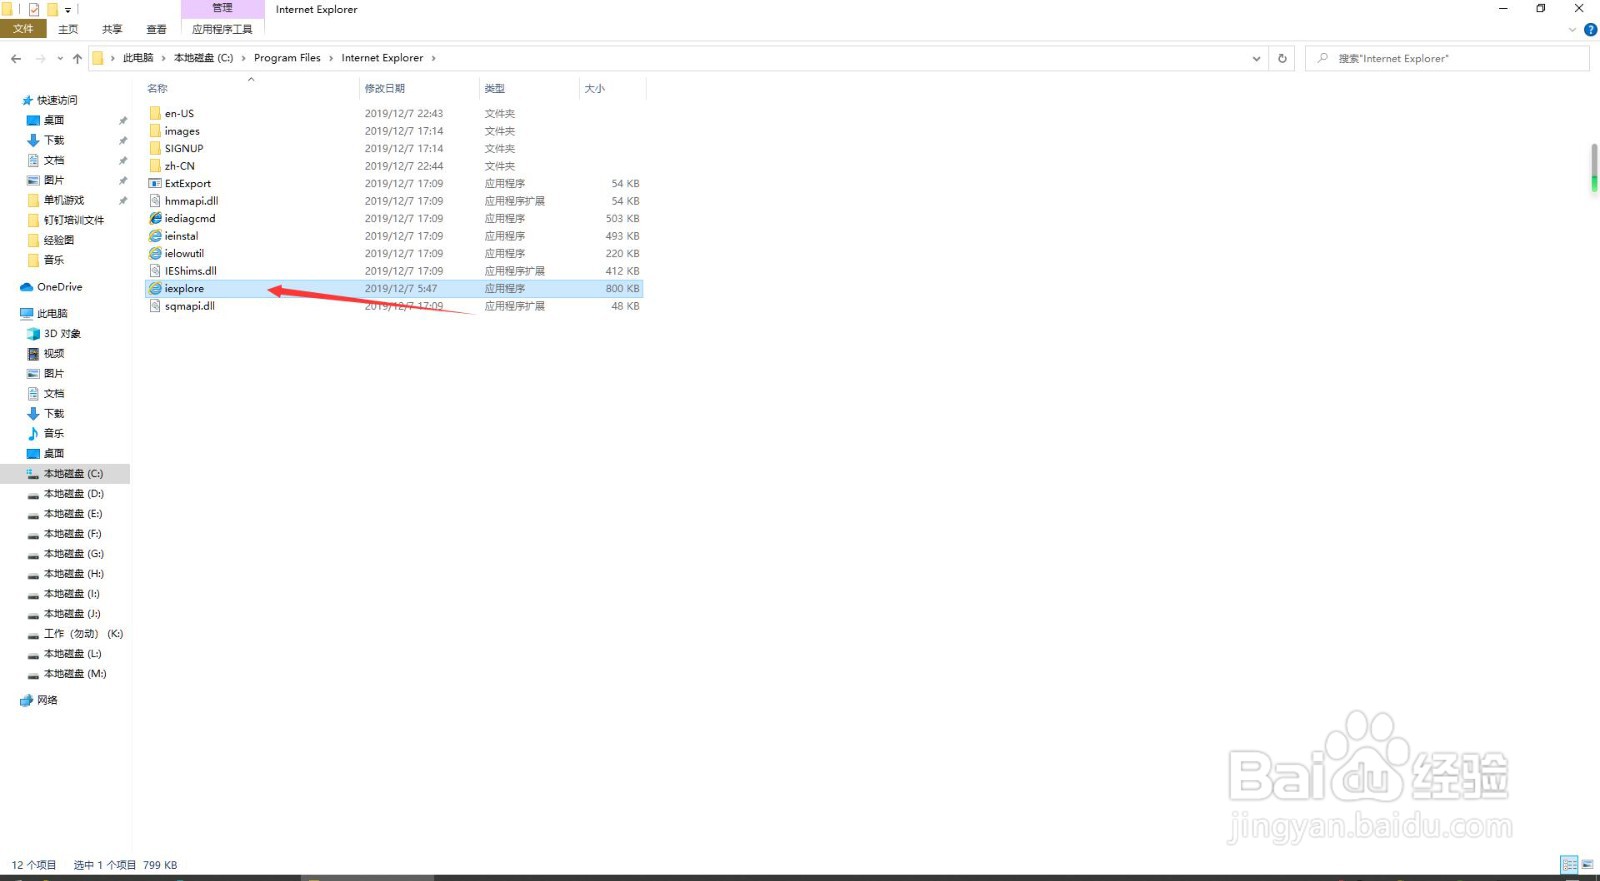Open OneDrive in navigation pane
Screen dimensions: 1600x881
59,287
